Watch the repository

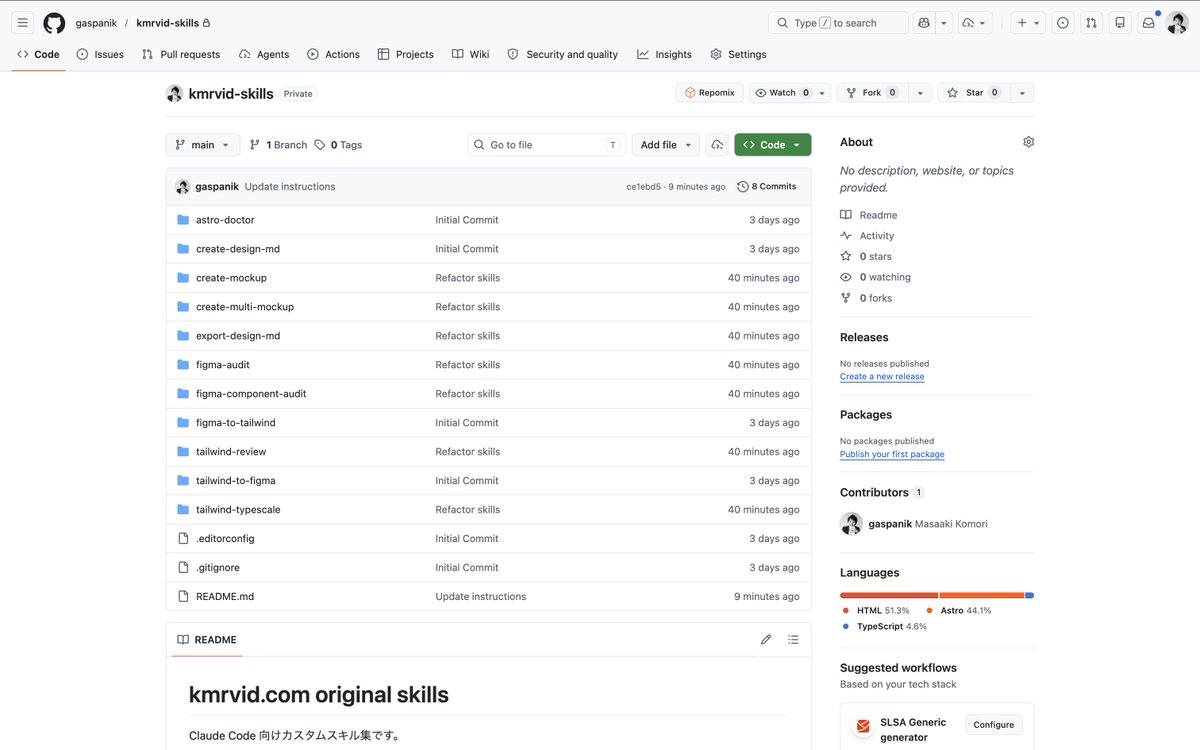pyautogui.click(x=782, y=93)
